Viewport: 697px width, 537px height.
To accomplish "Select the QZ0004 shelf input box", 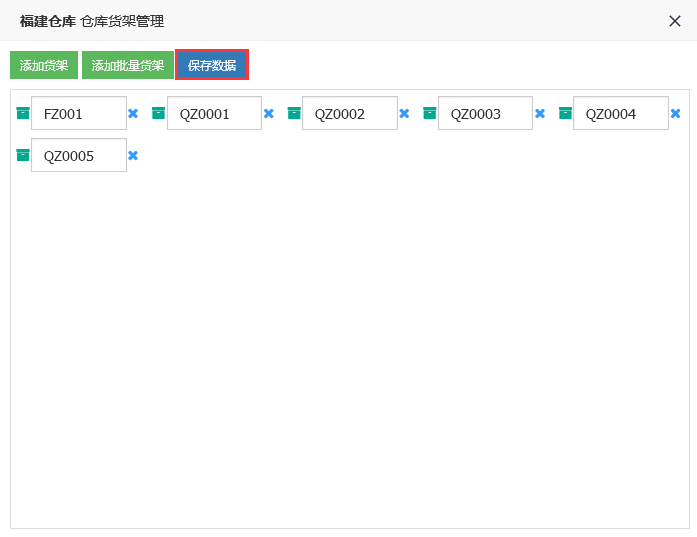I will click(621, 113).
